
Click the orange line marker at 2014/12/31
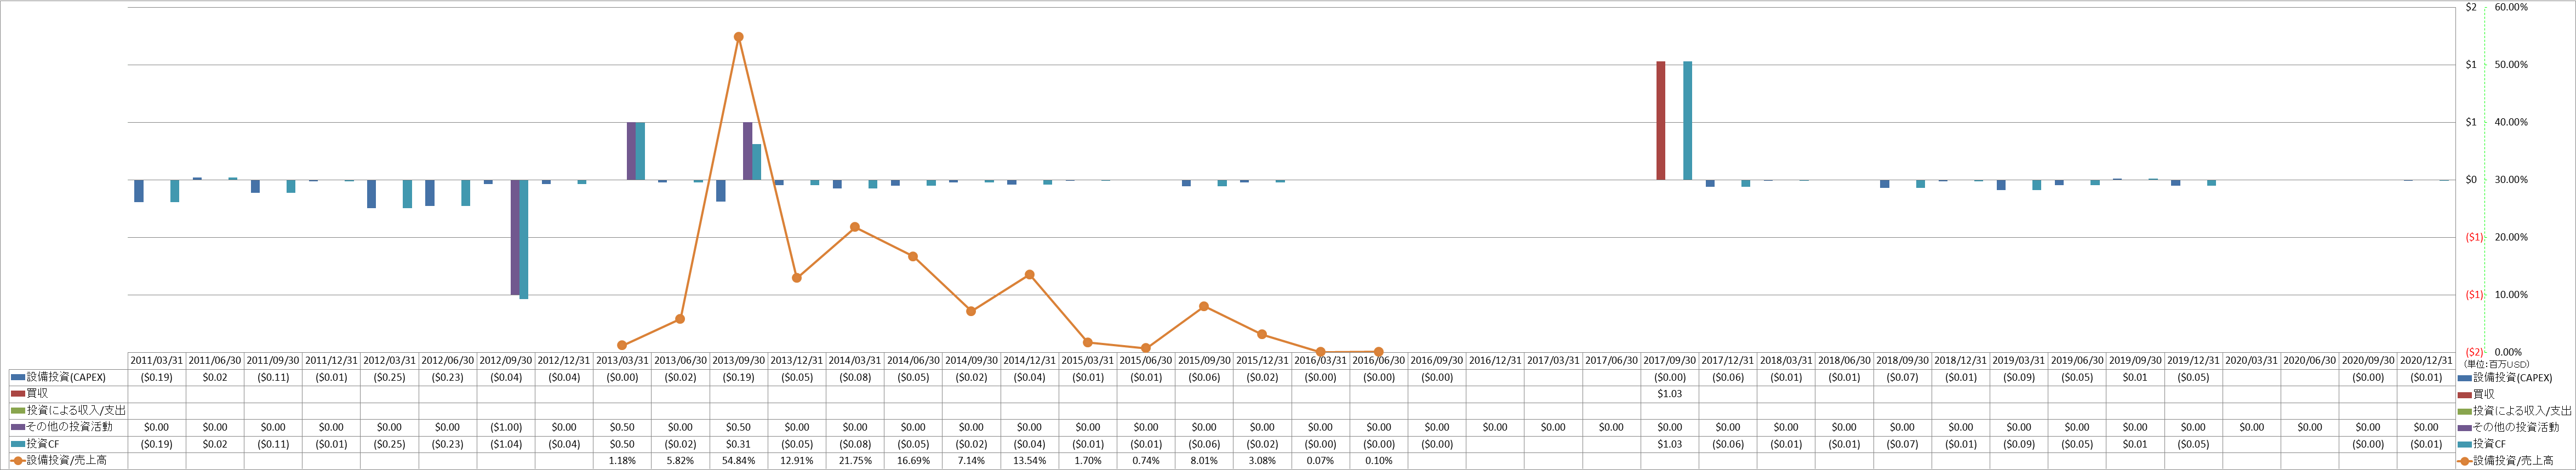point(1029,275)
